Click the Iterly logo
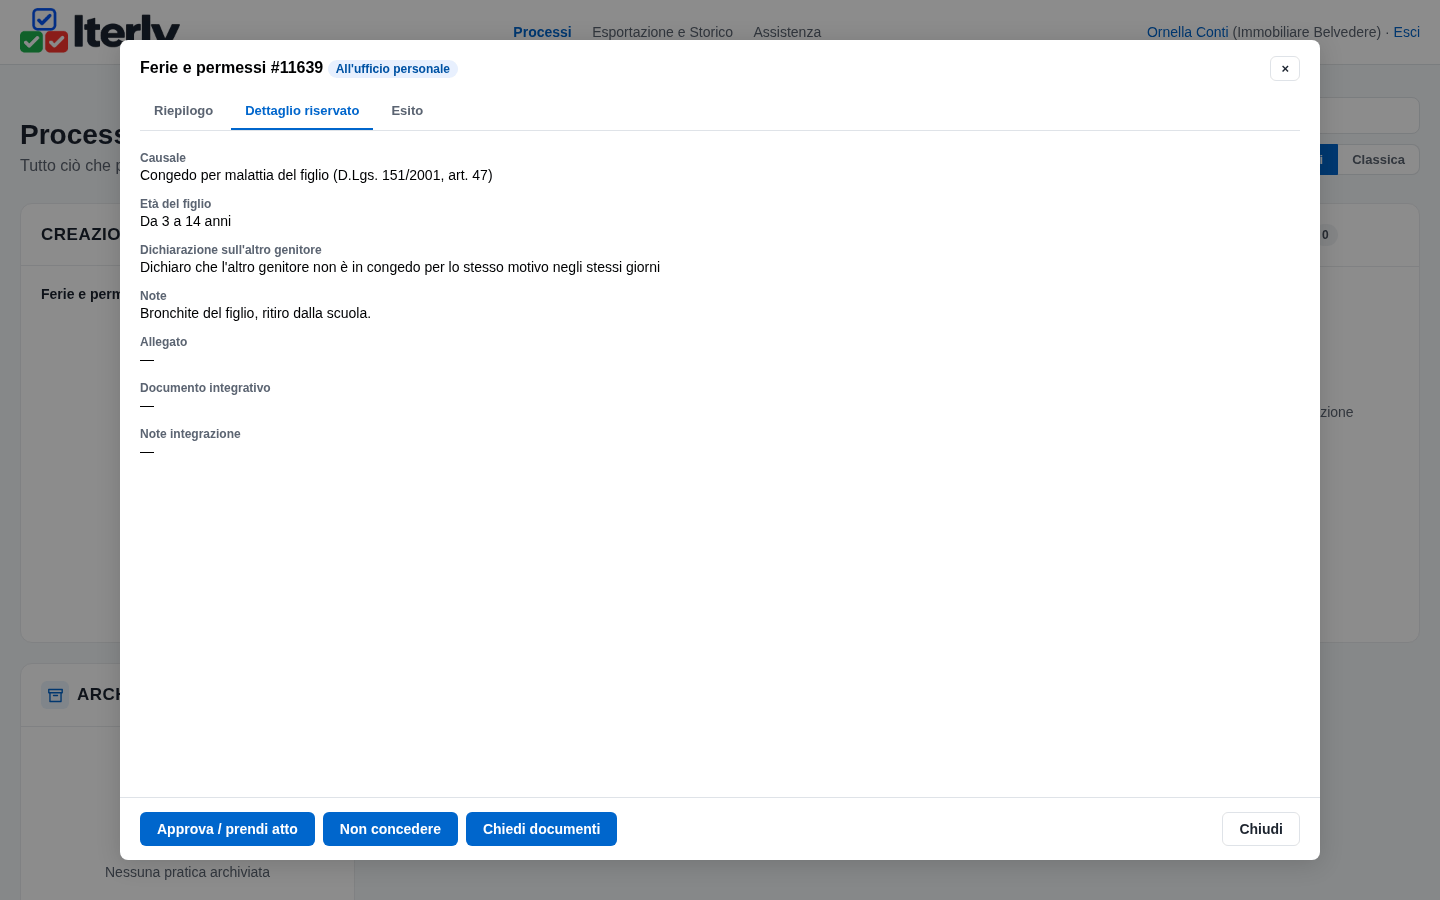Image resolution: width=1440 pixels, height=900 pixels. coord(100,30)
